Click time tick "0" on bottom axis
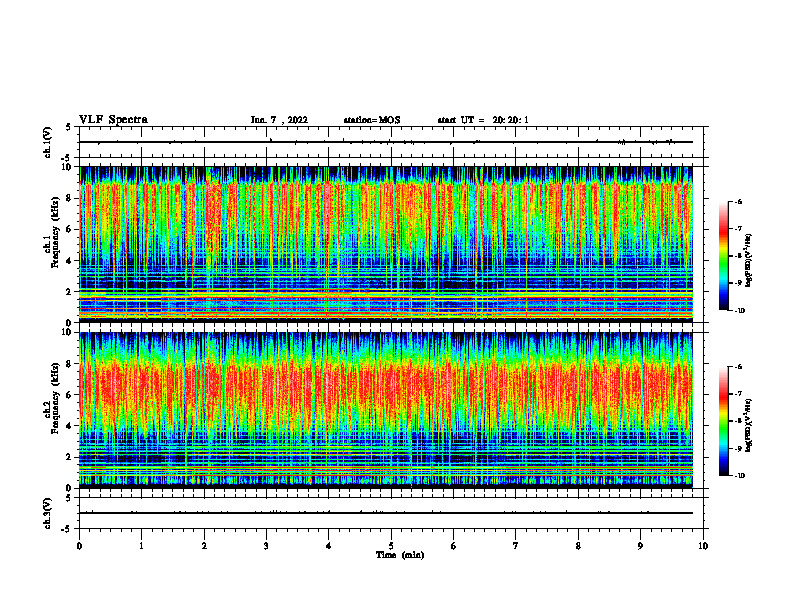The height and width of the screenshot is (612, 792). 79,546
